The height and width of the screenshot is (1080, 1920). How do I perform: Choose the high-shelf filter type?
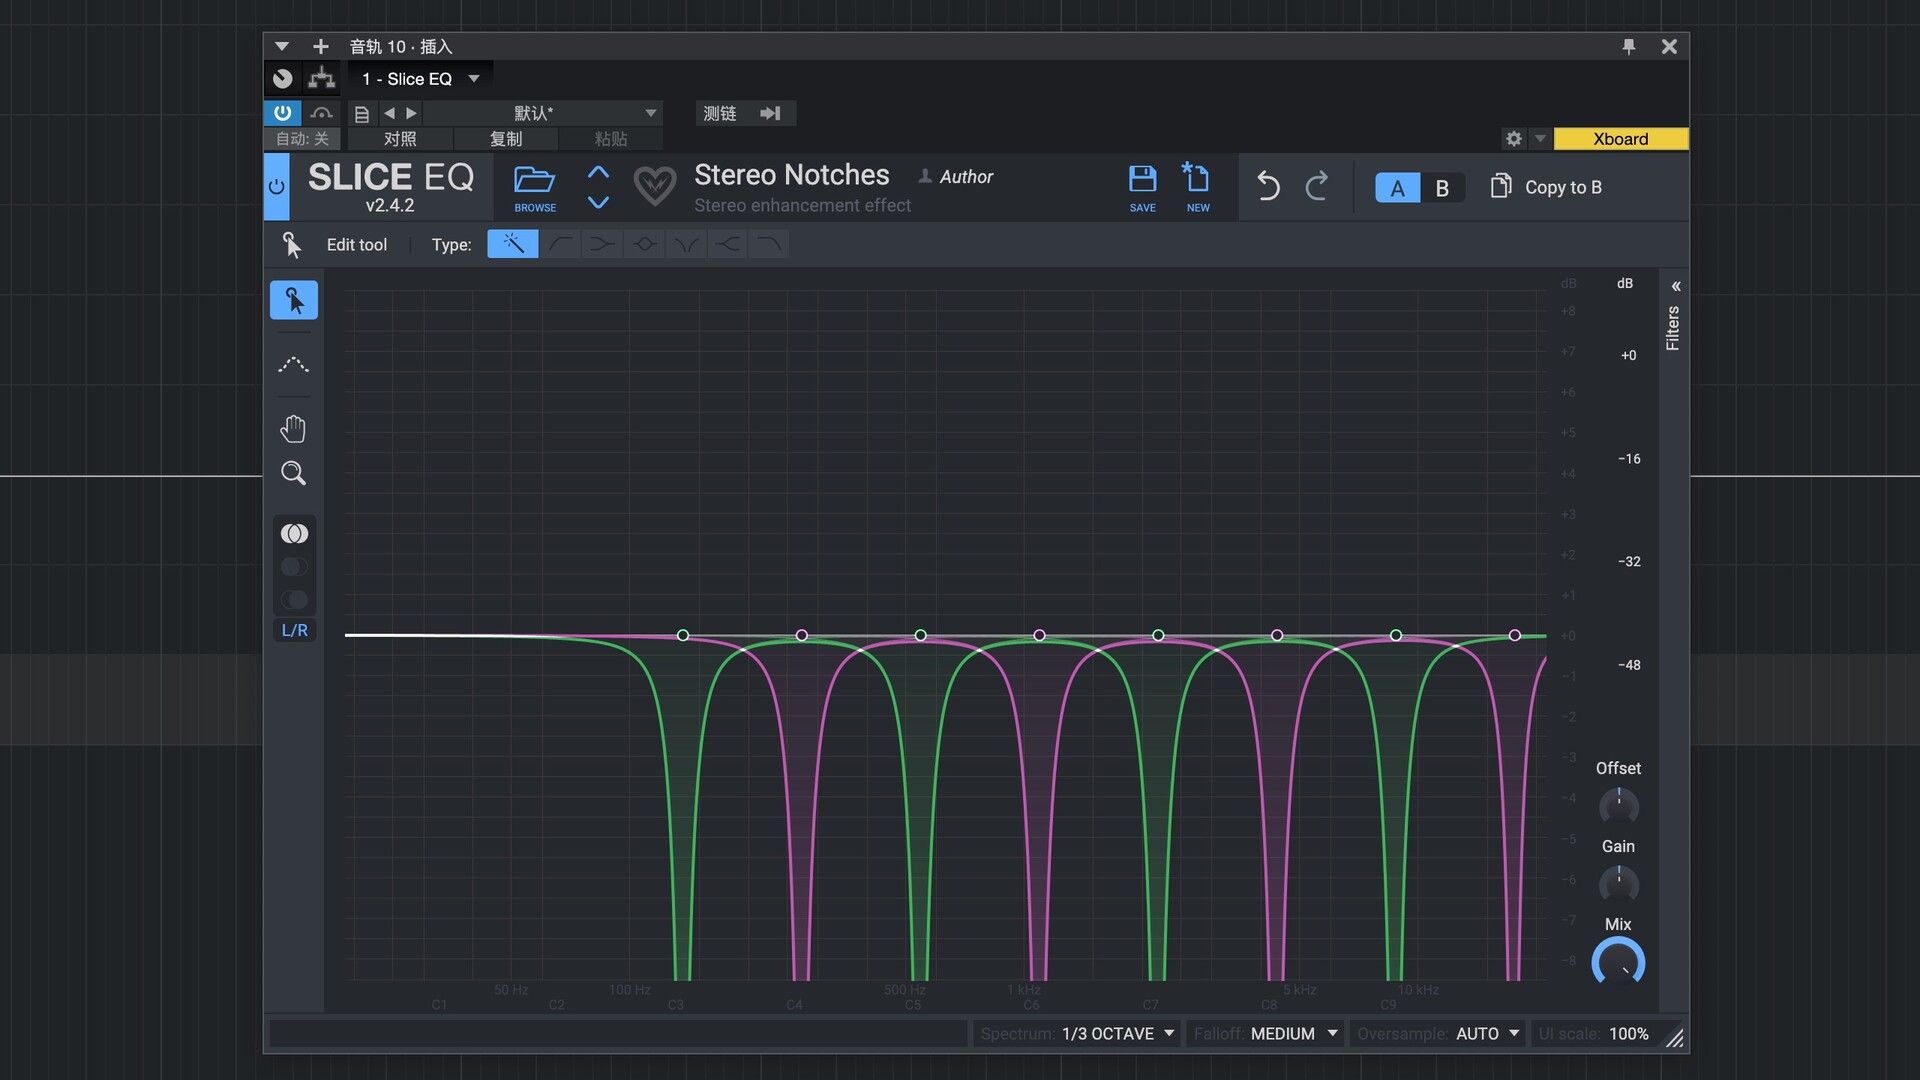728,244
